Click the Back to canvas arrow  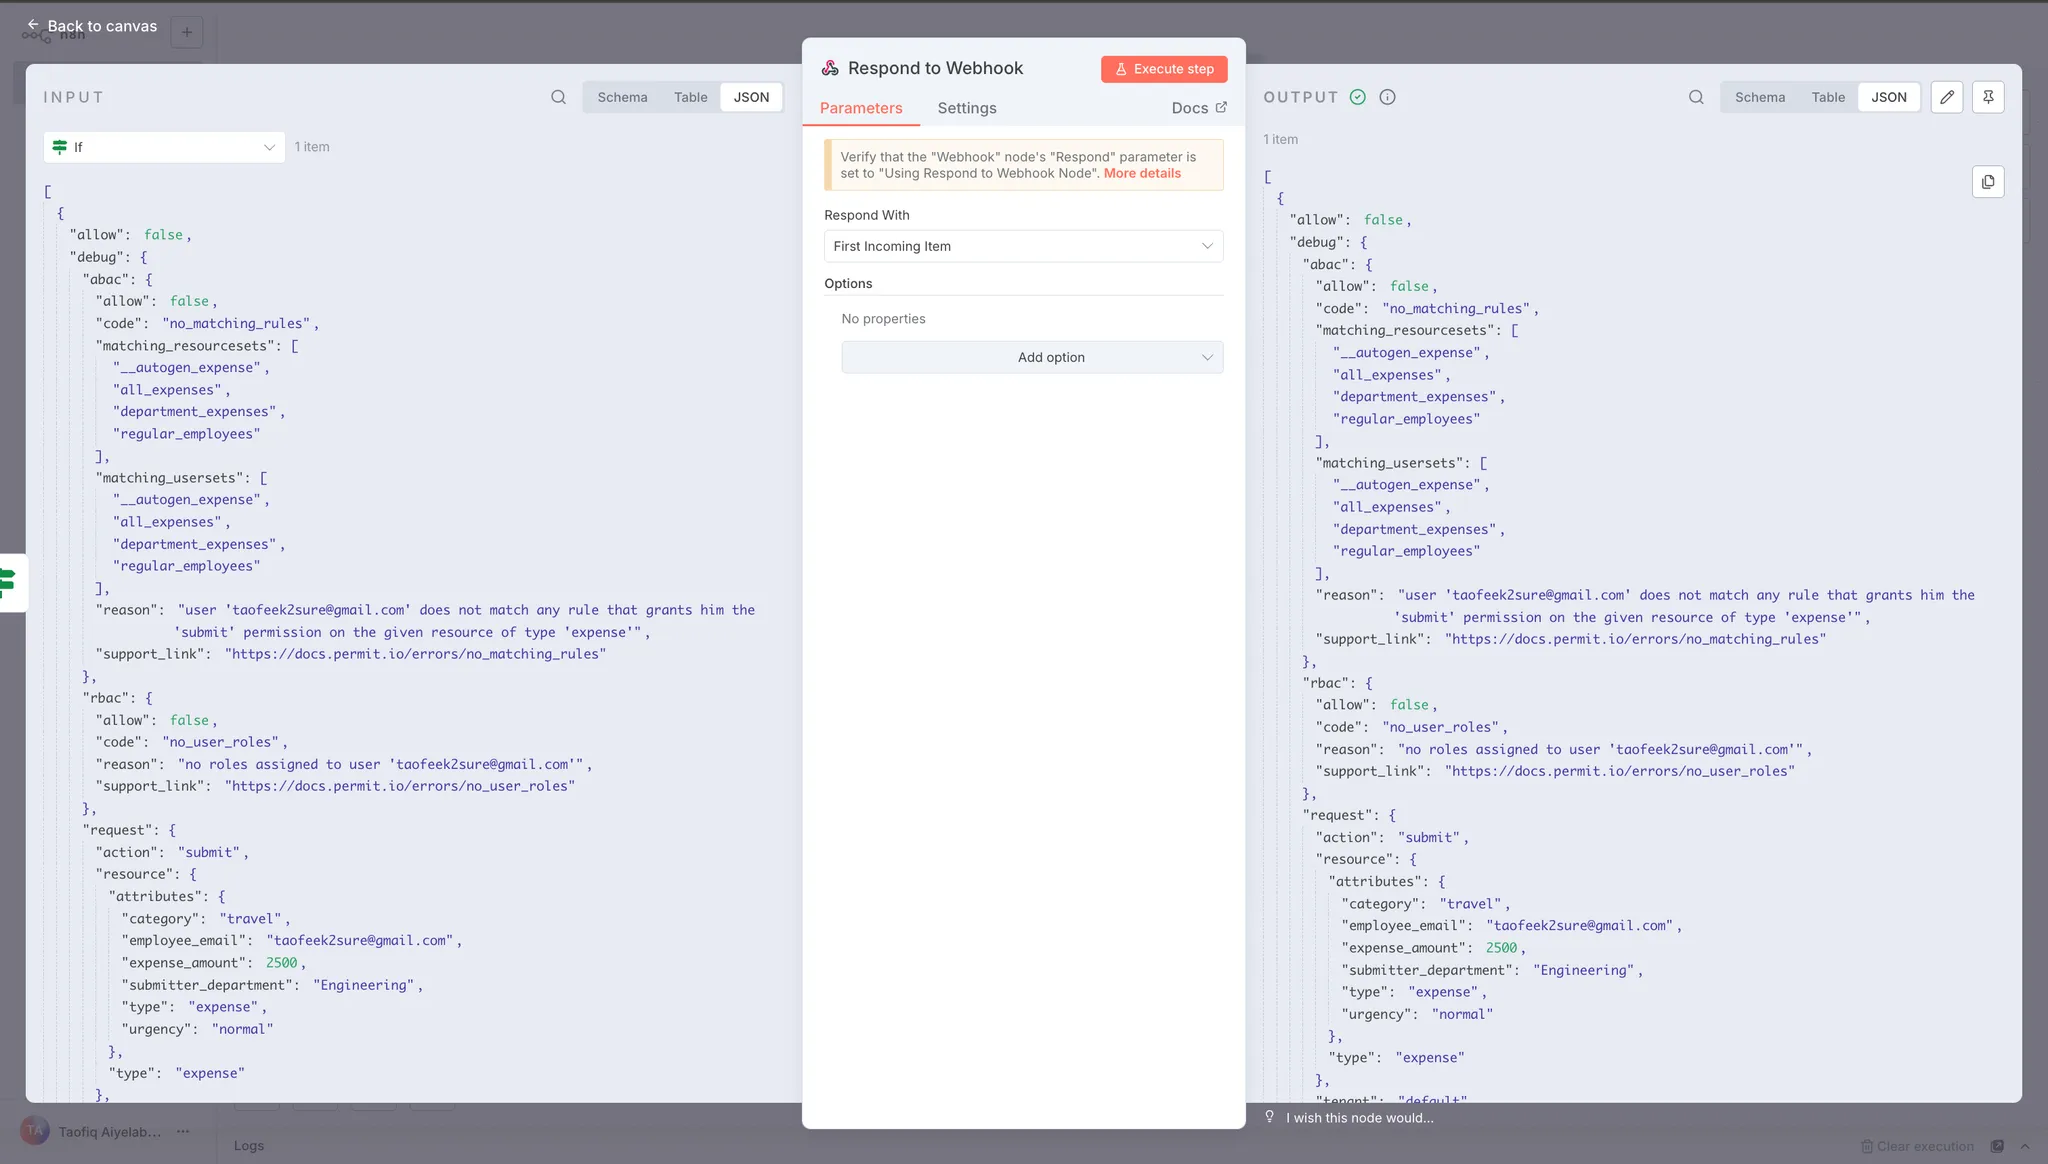tap(33, 25)
